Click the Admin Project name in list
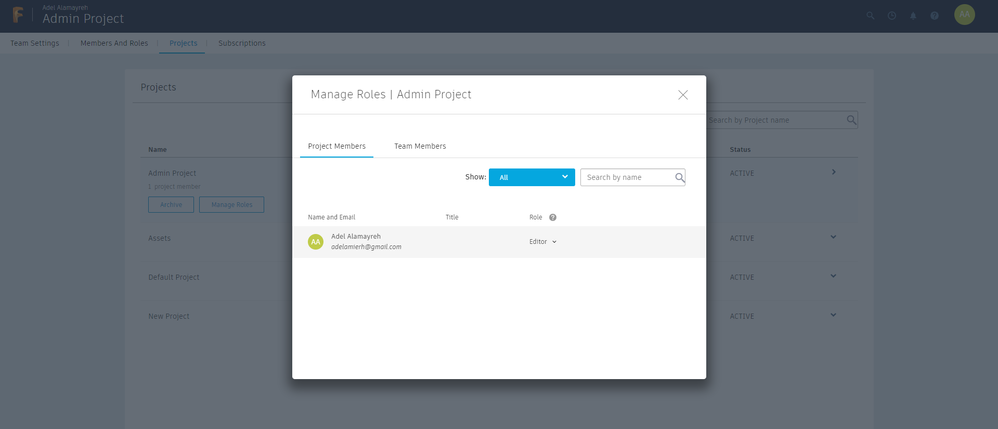The image size is (998, 429). click(x=172, y=173)
